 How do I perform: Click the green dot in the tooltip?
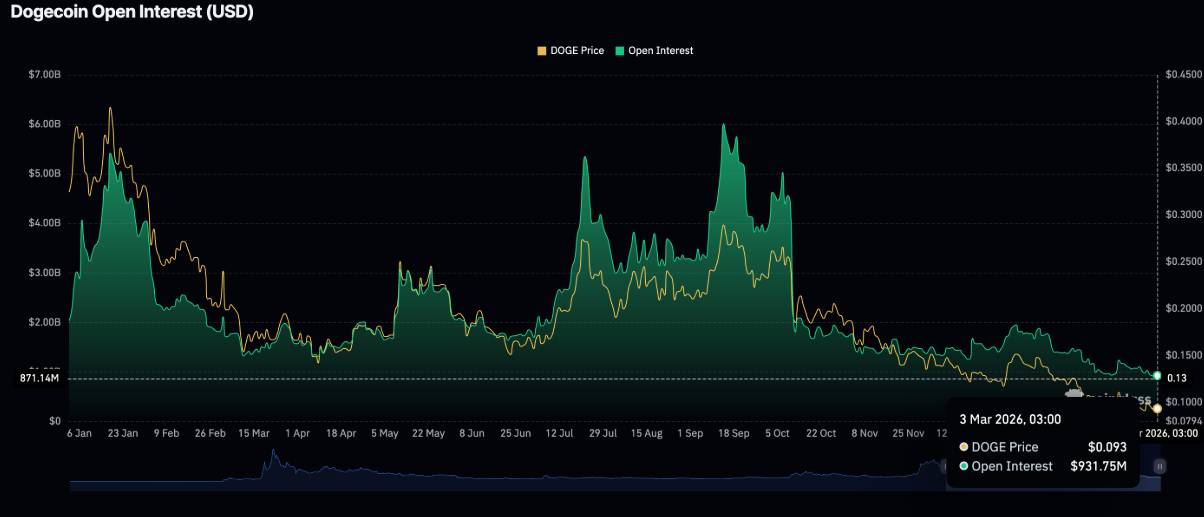coord(963,466)
